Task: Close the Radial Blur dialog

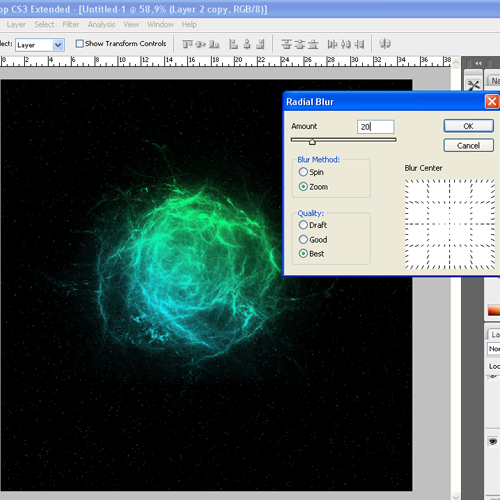Action: coord(492,102)
